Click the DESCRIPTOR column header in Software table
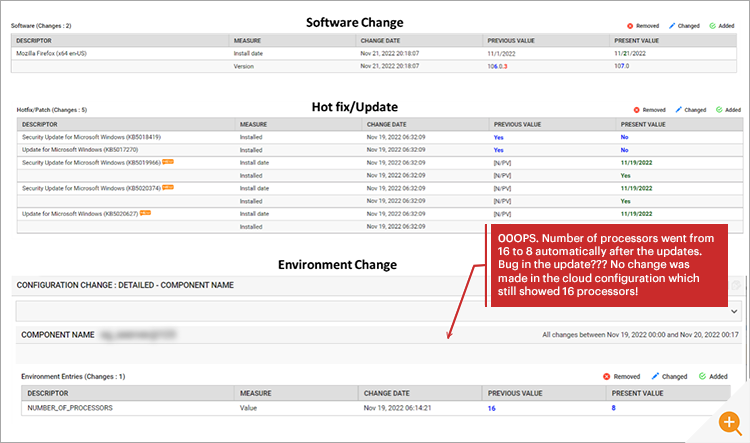 (x=34, y=41)
